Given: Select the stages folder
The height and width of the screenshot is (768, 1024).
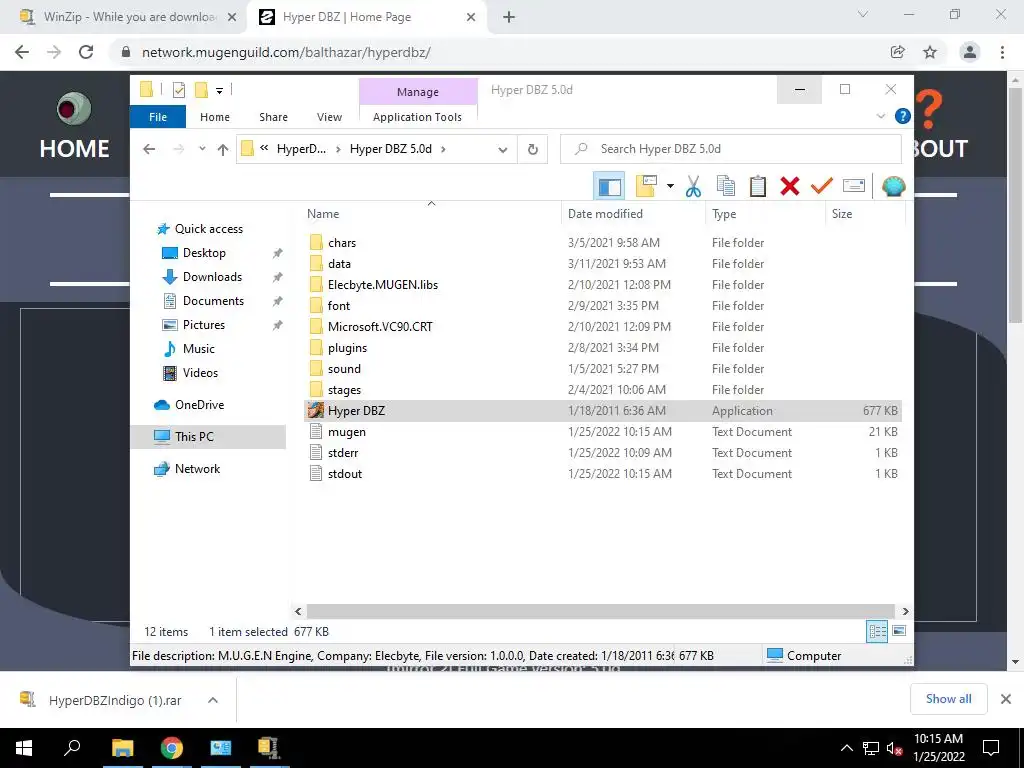Looking at the screenshot, I should click(x=344, y=390).
